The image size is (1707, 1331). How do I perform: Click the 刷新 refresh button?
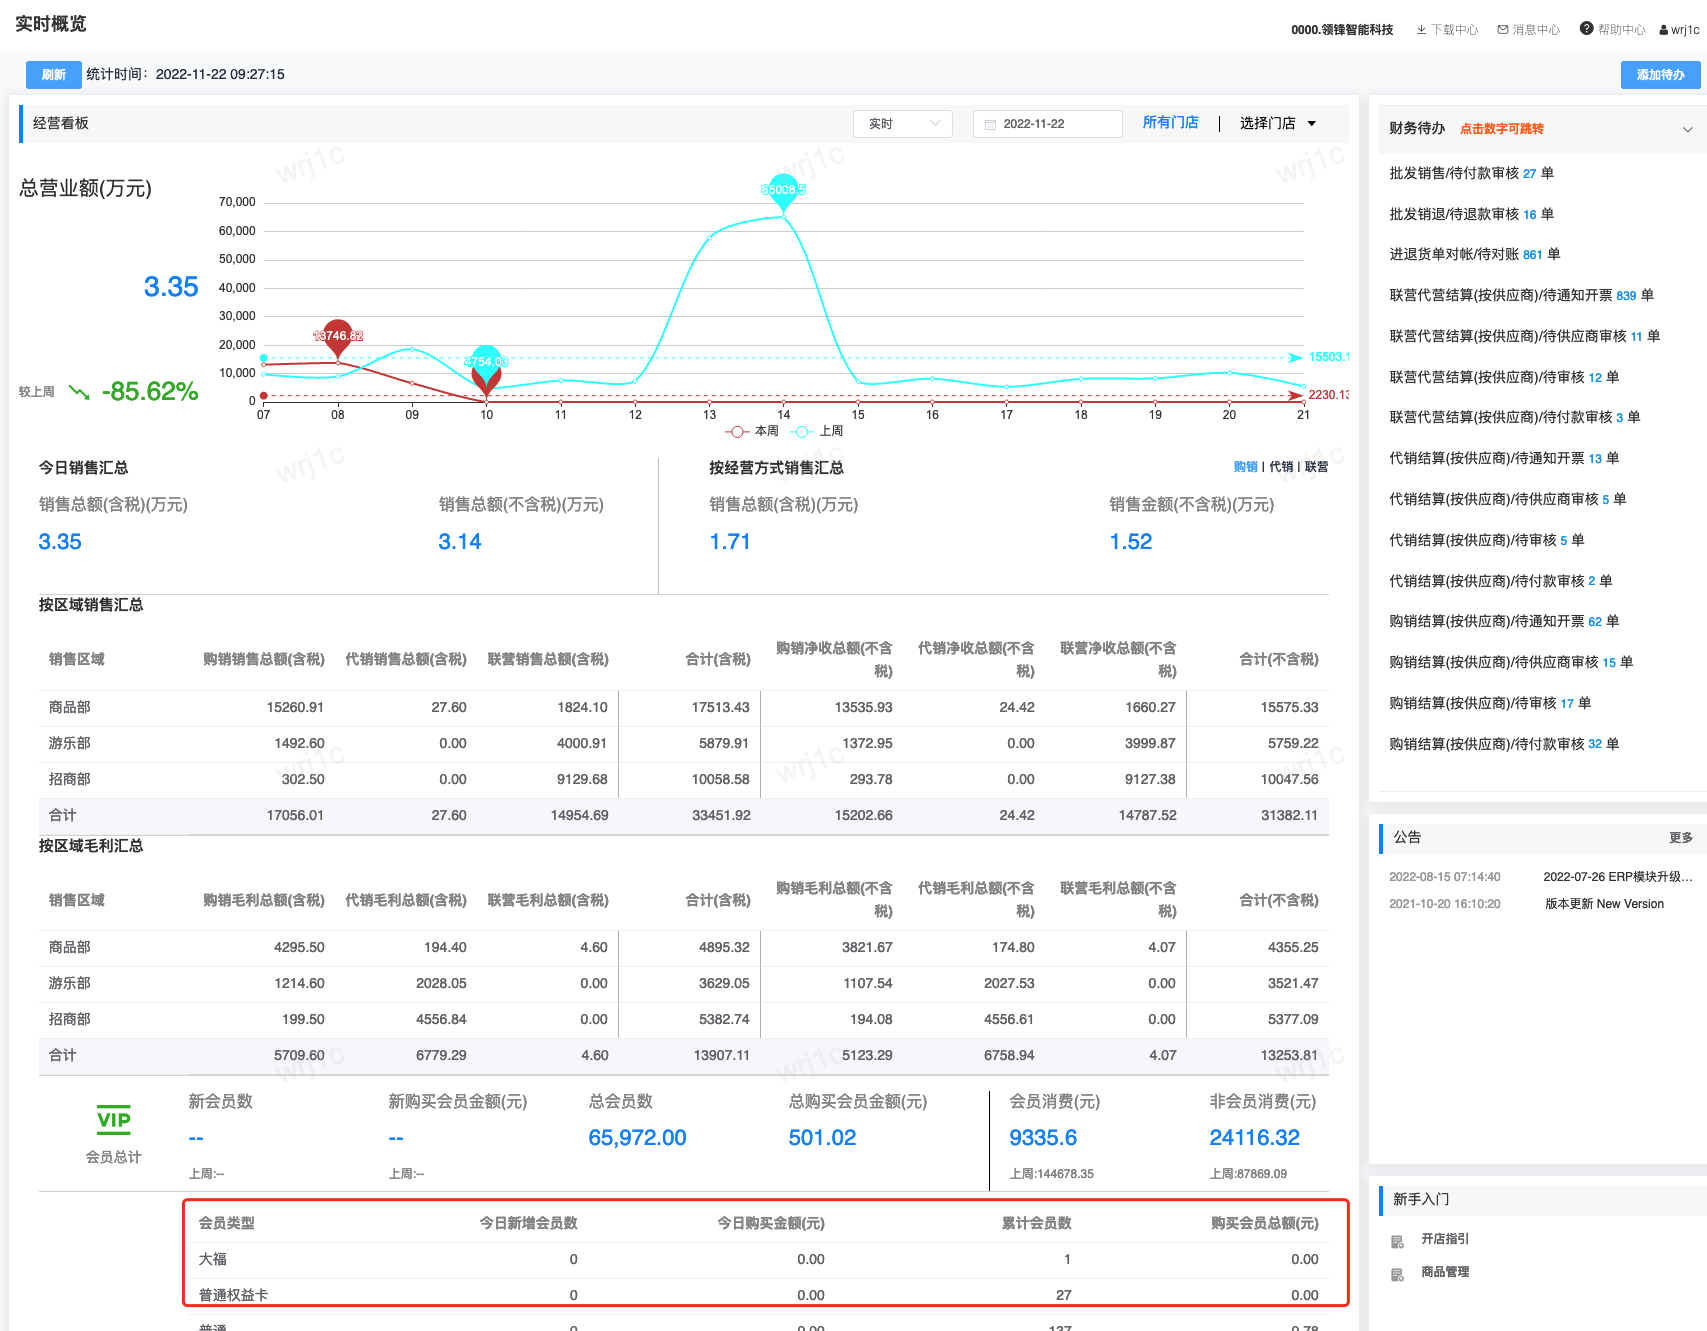(x=53, y=75)
